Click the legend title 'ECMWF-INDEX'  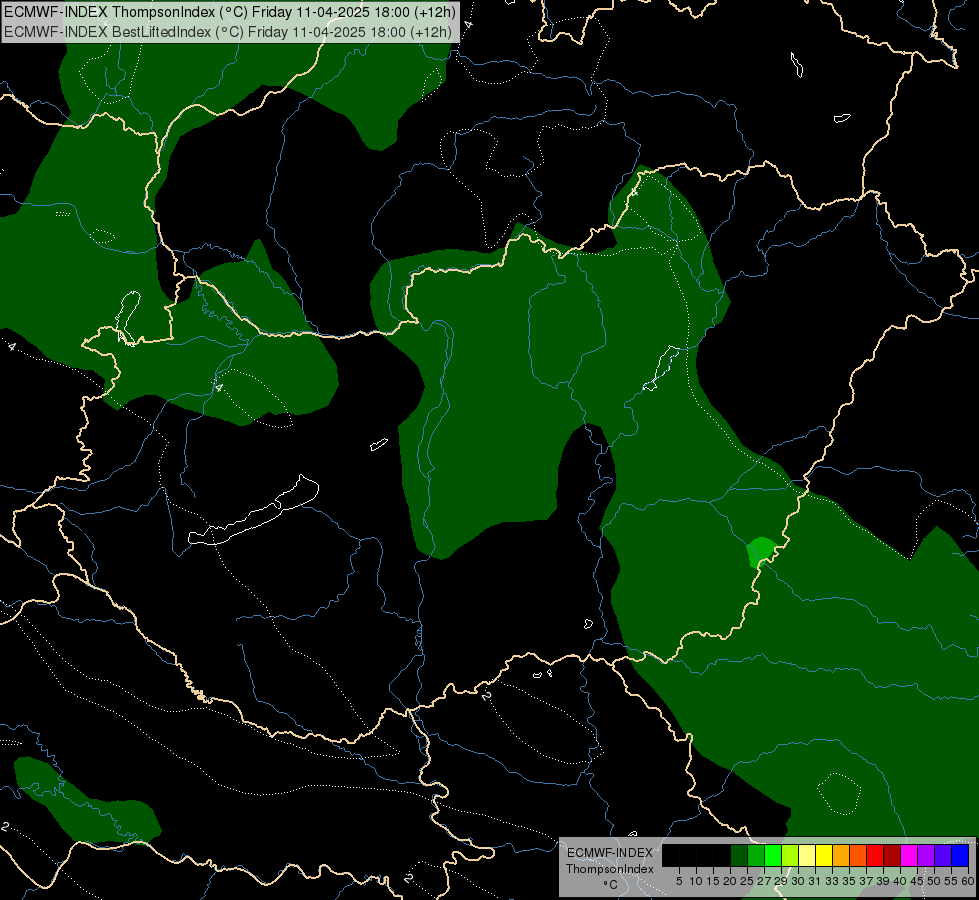tap(609, 853)
